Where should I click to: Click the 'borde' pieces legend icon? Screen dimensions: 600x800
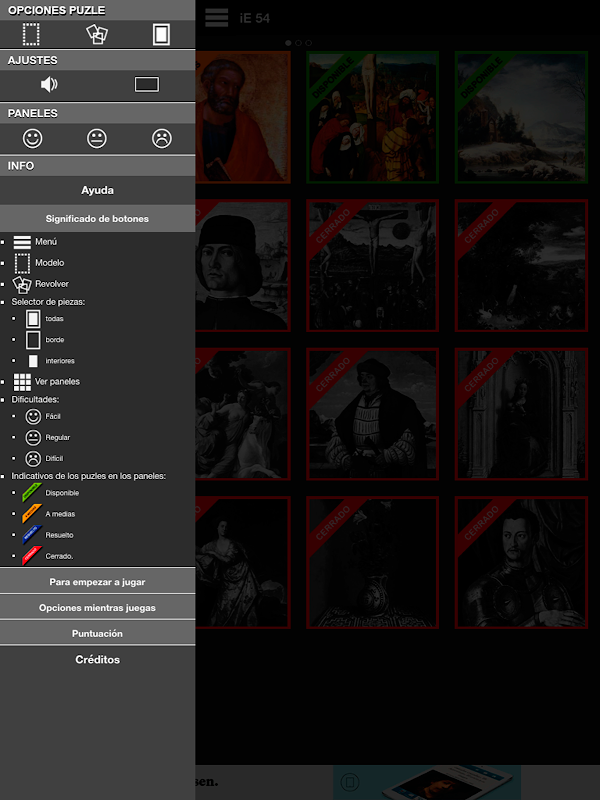33,340
